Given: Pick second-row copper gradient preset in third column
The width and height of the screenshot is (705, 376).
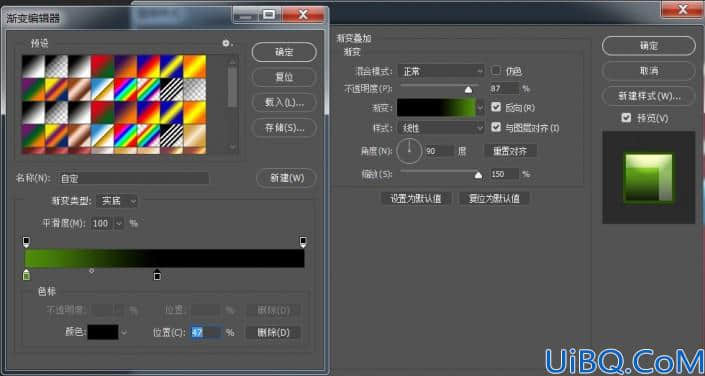Looking at the screenshot, I should pos(80,90).
